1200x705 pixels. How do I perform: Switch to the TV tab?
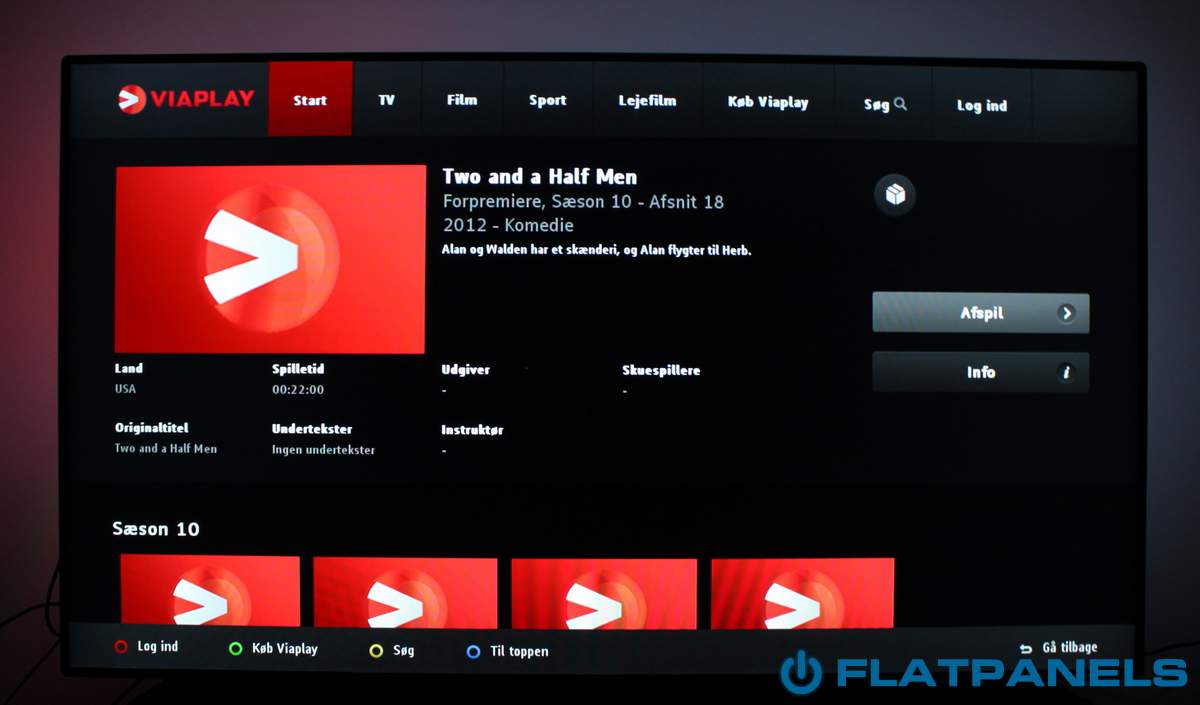point(387,100)
